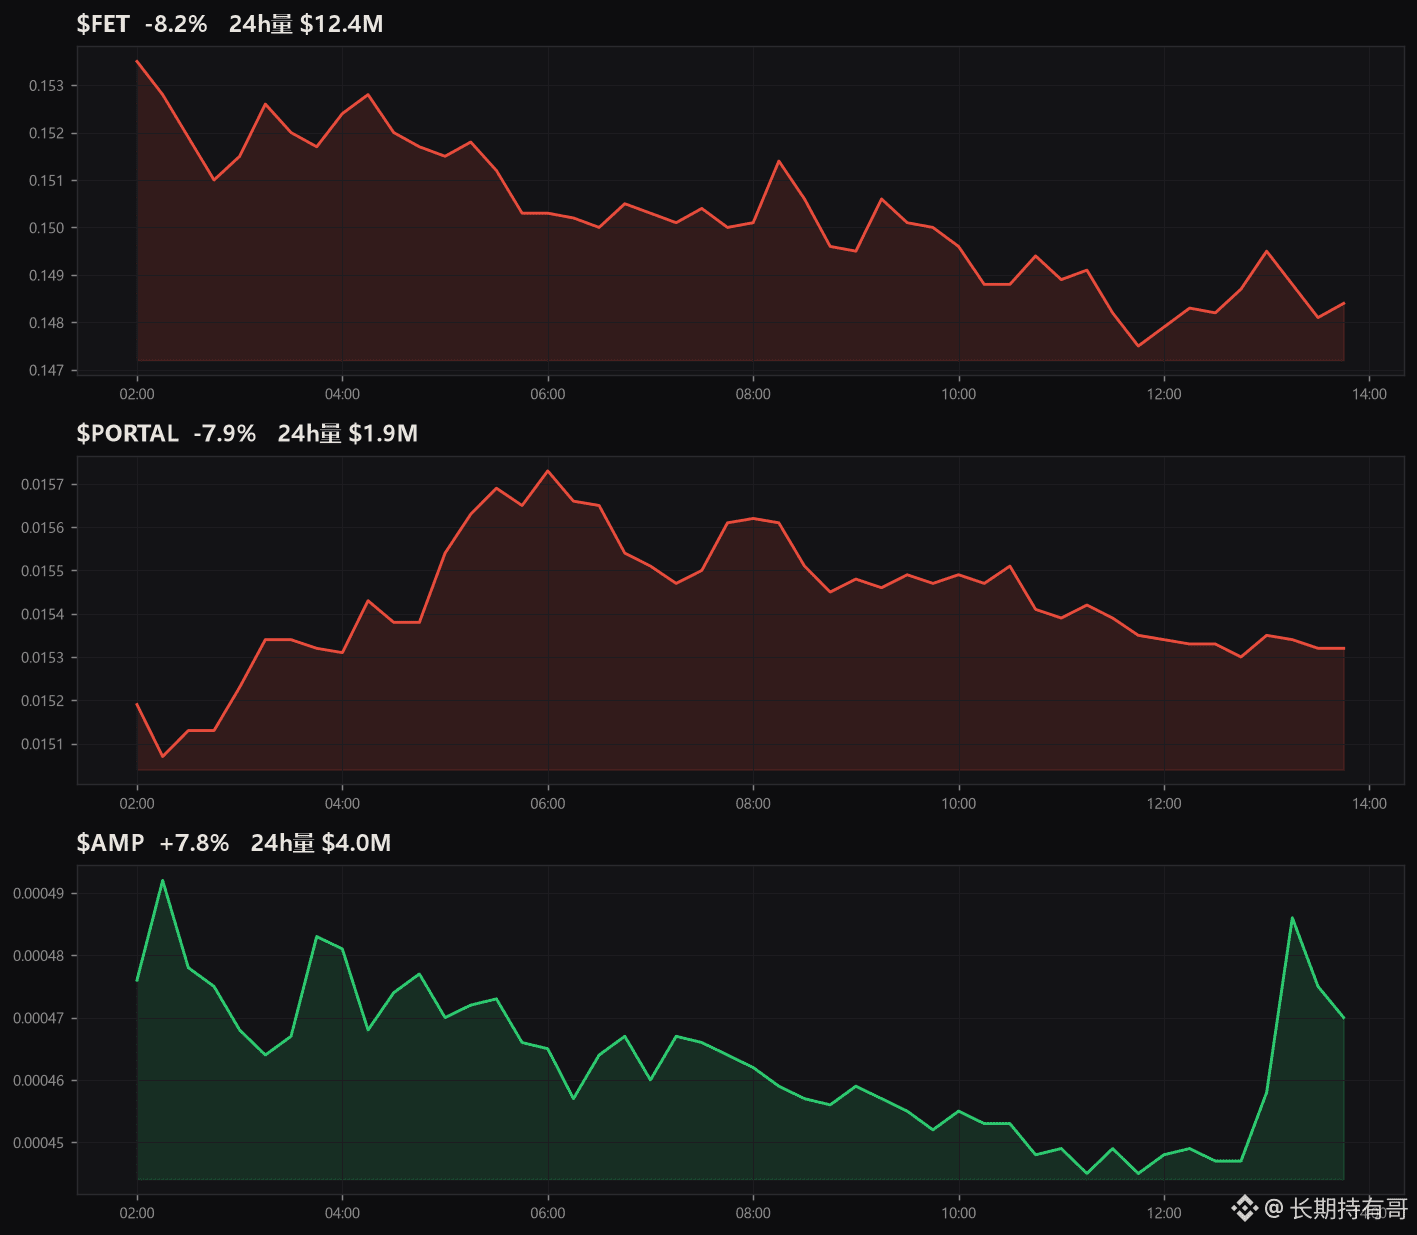Click the 12:00 time label under FET chart

(1164, 394)
